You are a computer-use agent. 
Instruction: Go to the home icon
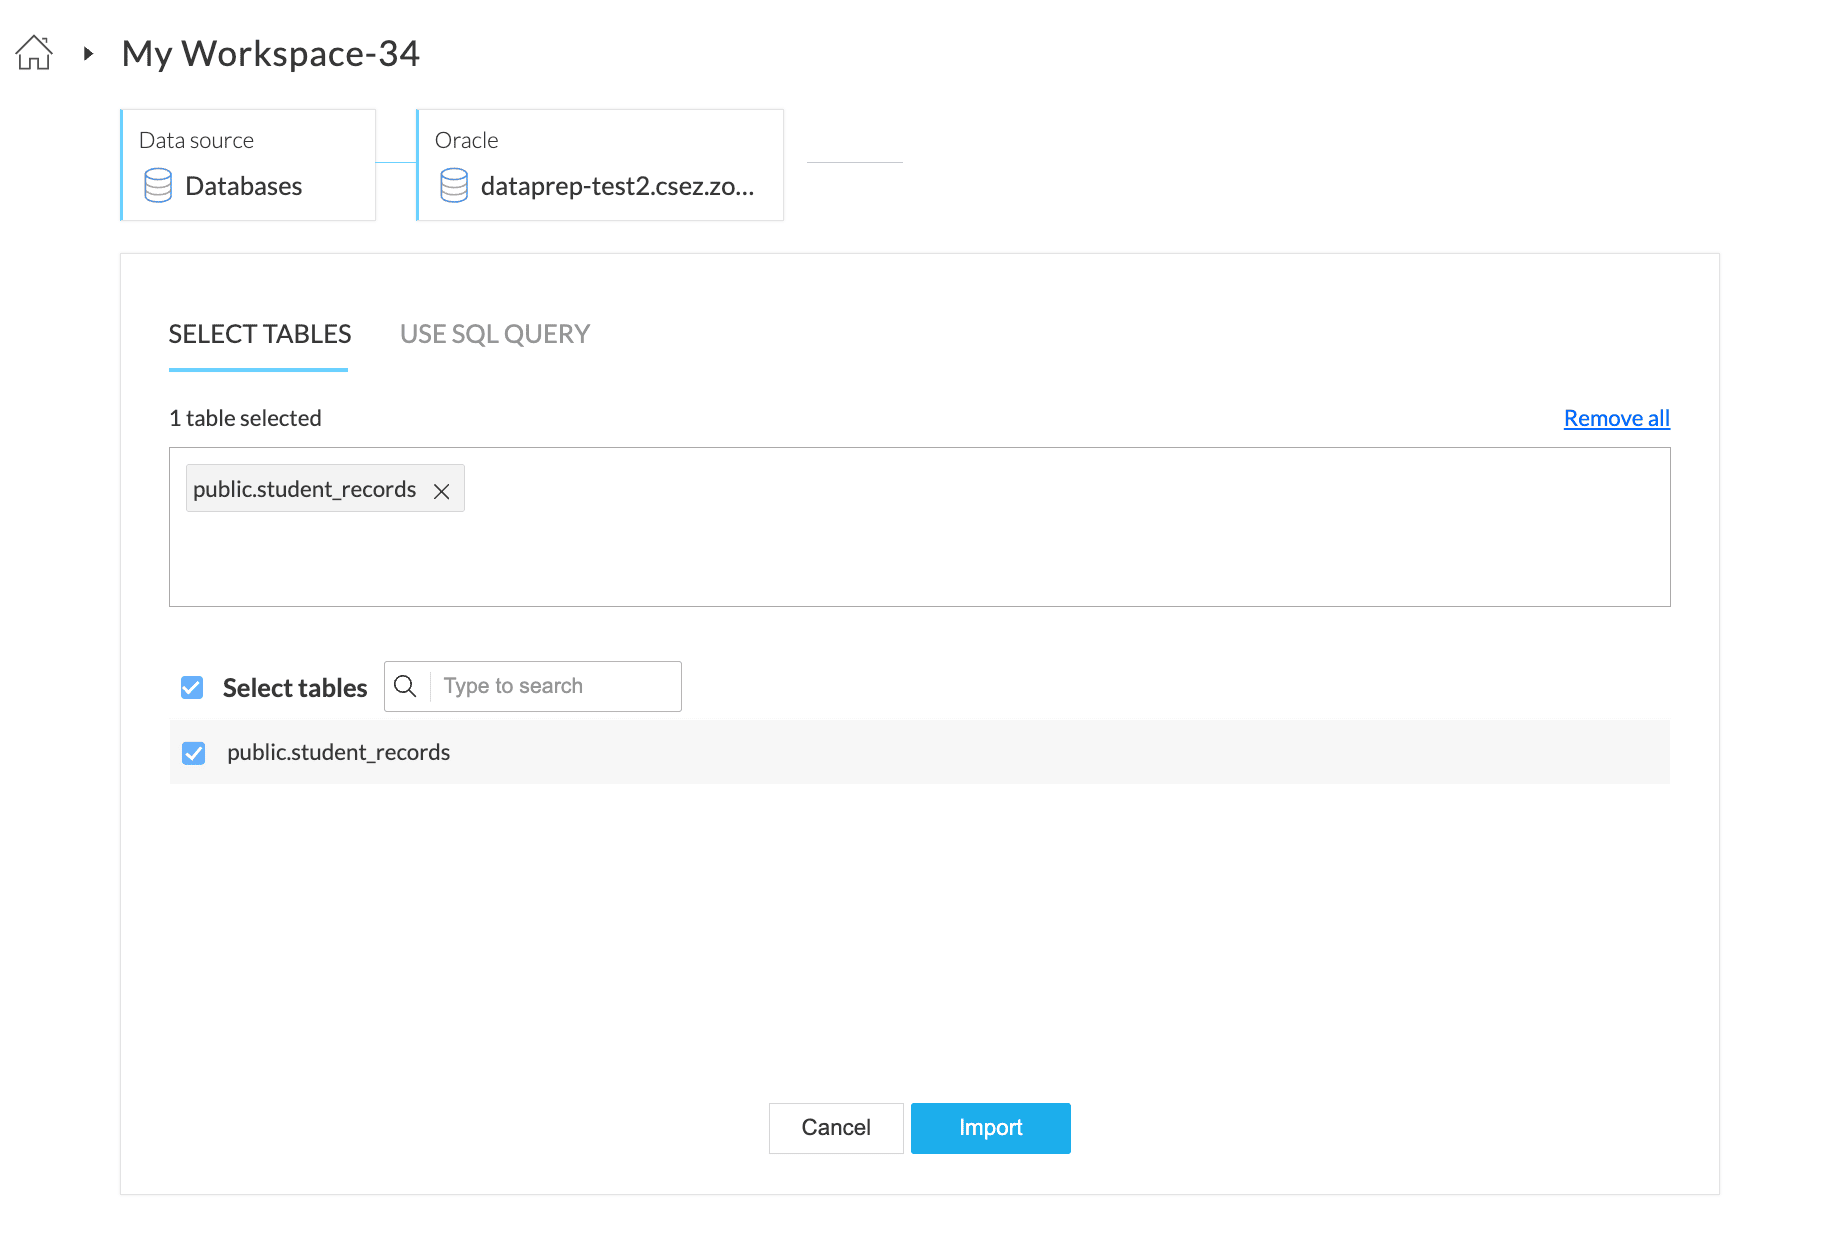point(34,53)
